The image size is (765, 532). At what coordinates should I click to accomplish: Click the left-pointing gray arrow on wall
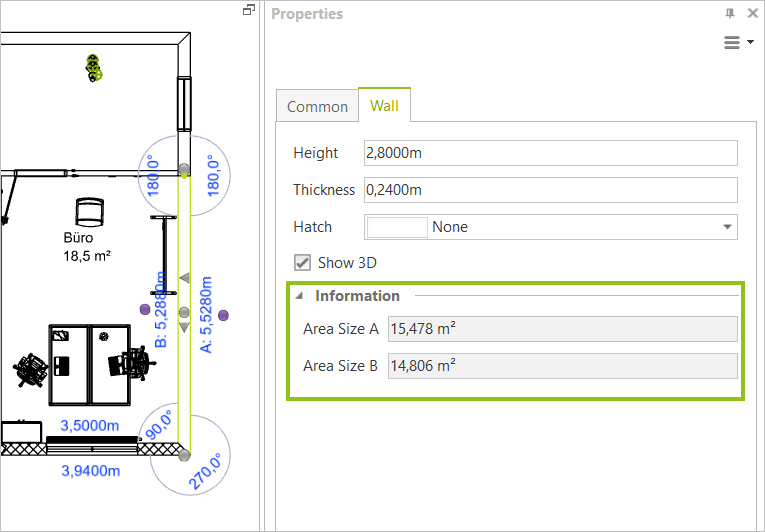(184, 278)
